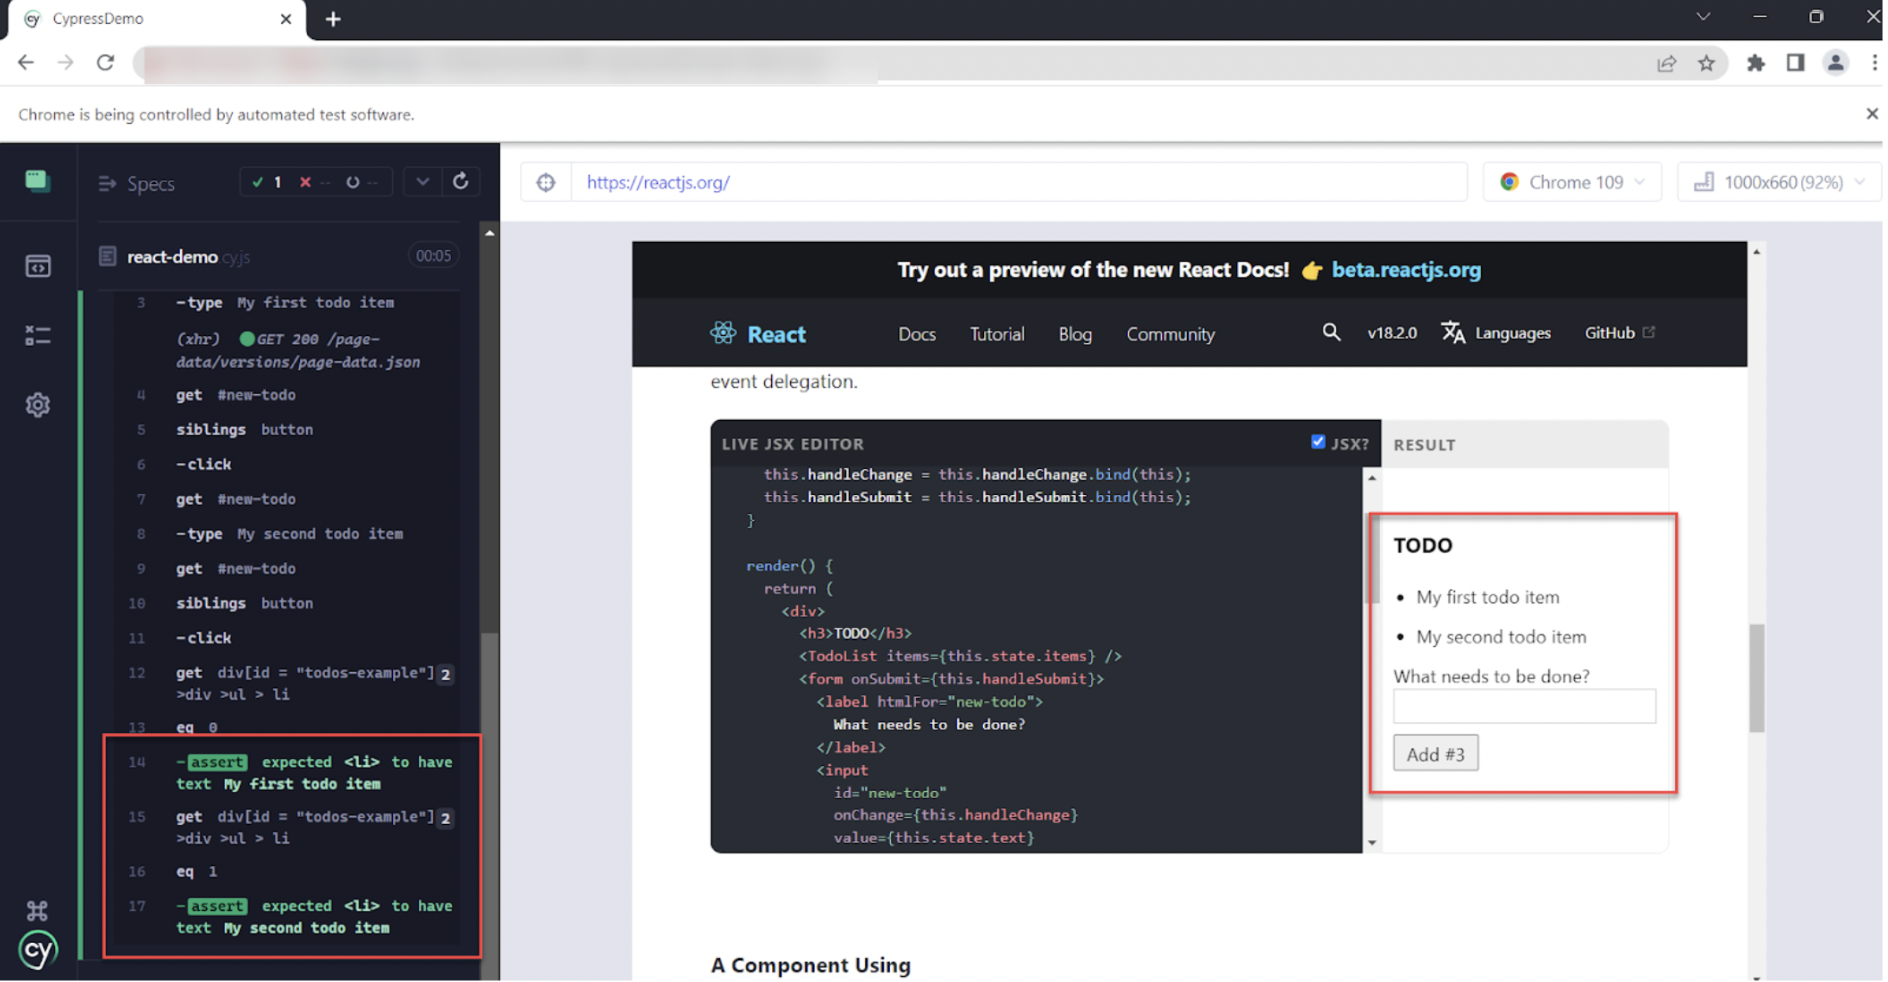Expand the test options chevron dropdown
This screenshot has width=1888, height=982.
coord(423,182)
